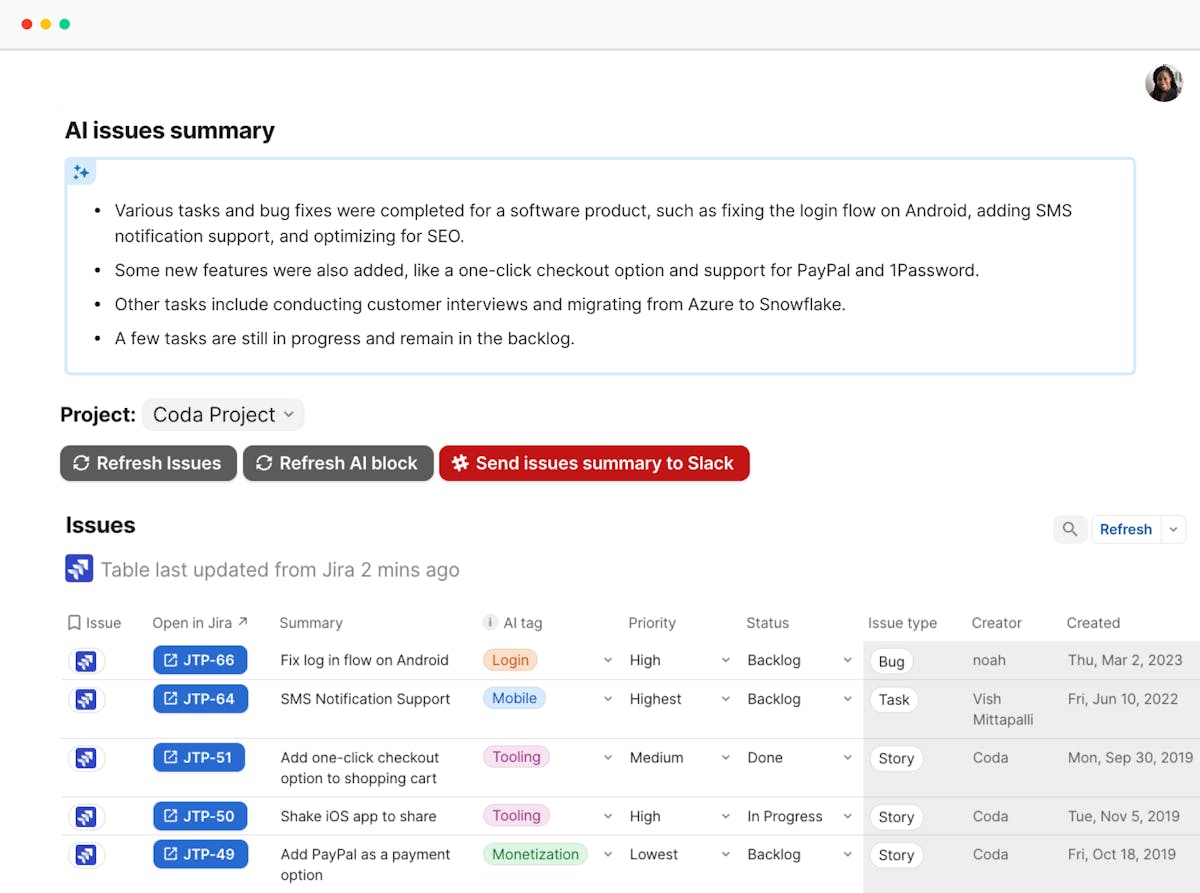Viewport: 1200px width, 893px height.
Task: Open issue JTP-66 in Jira
Action: coord(200,660)
